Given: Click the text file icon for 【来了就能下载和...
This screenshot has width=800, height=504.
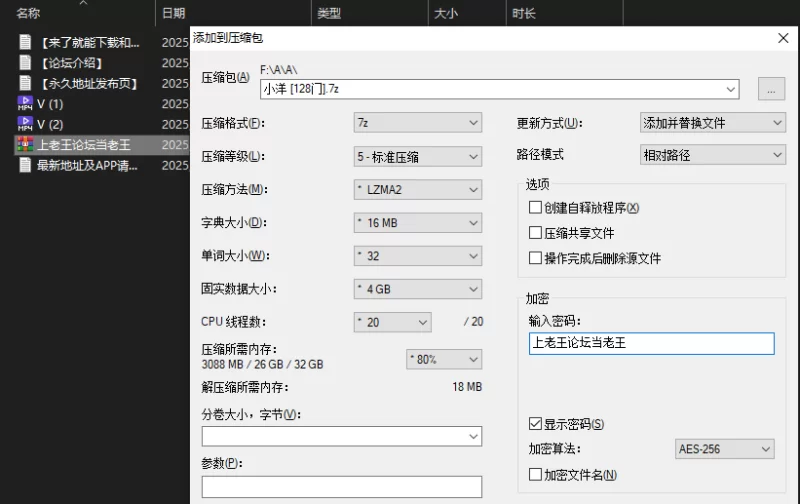Looking at the screenshot, I should coord(25,42).
